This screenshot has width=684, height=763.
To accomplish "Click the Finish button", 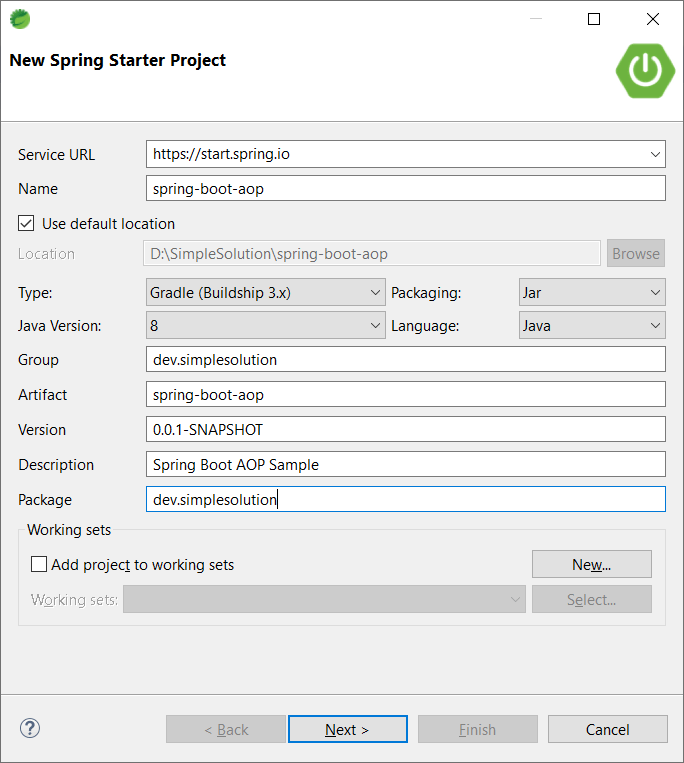I will coord(478,729).
